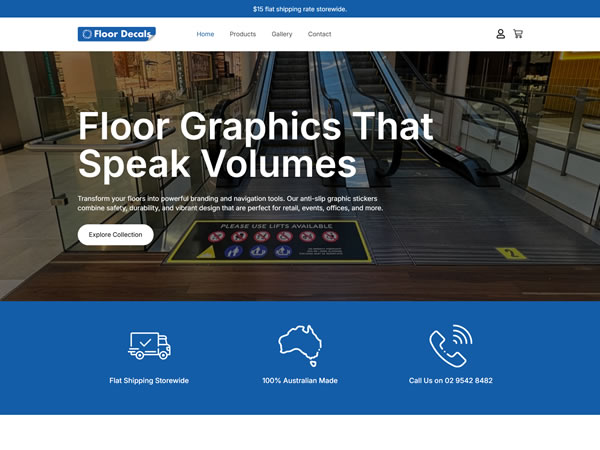This screenshot has width=600, height=450.
Task: Open the Contact menu item
Action: (320, 34)
